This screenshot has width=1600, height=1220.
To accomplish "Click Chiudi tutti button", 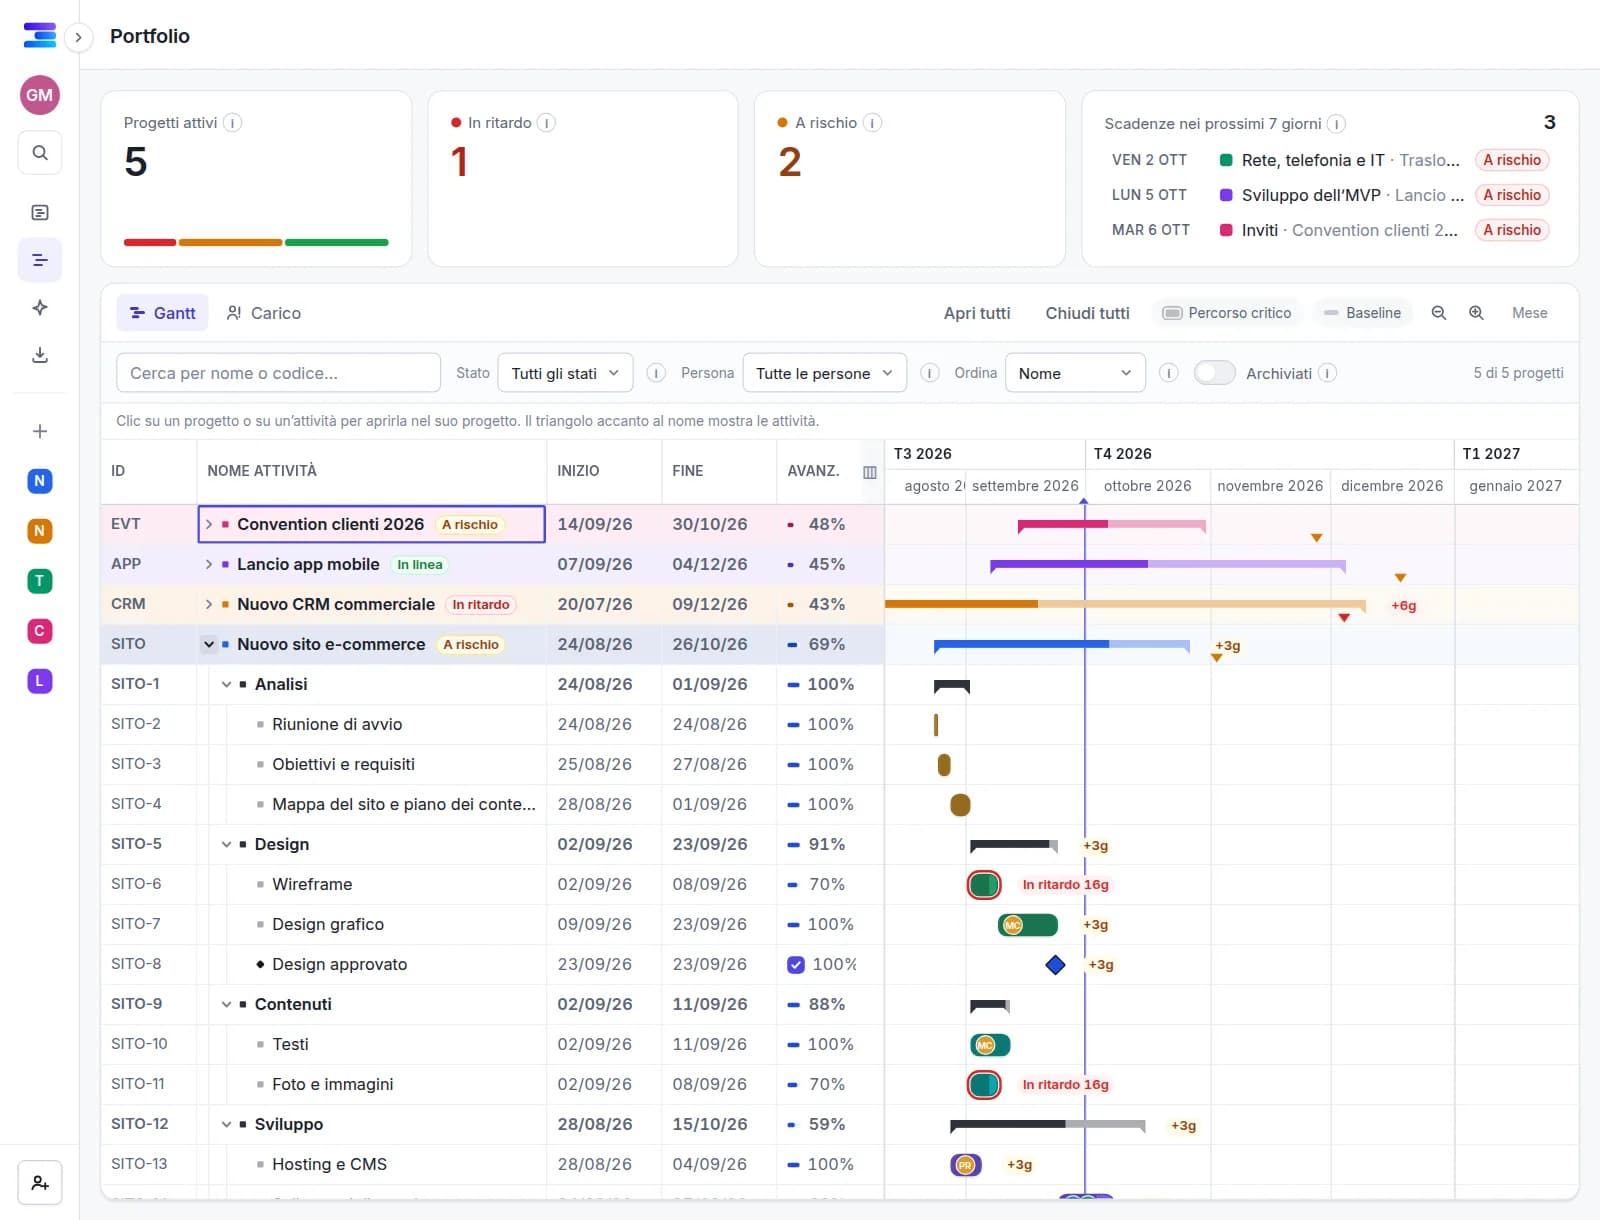I will click(x=1087, y=313).
